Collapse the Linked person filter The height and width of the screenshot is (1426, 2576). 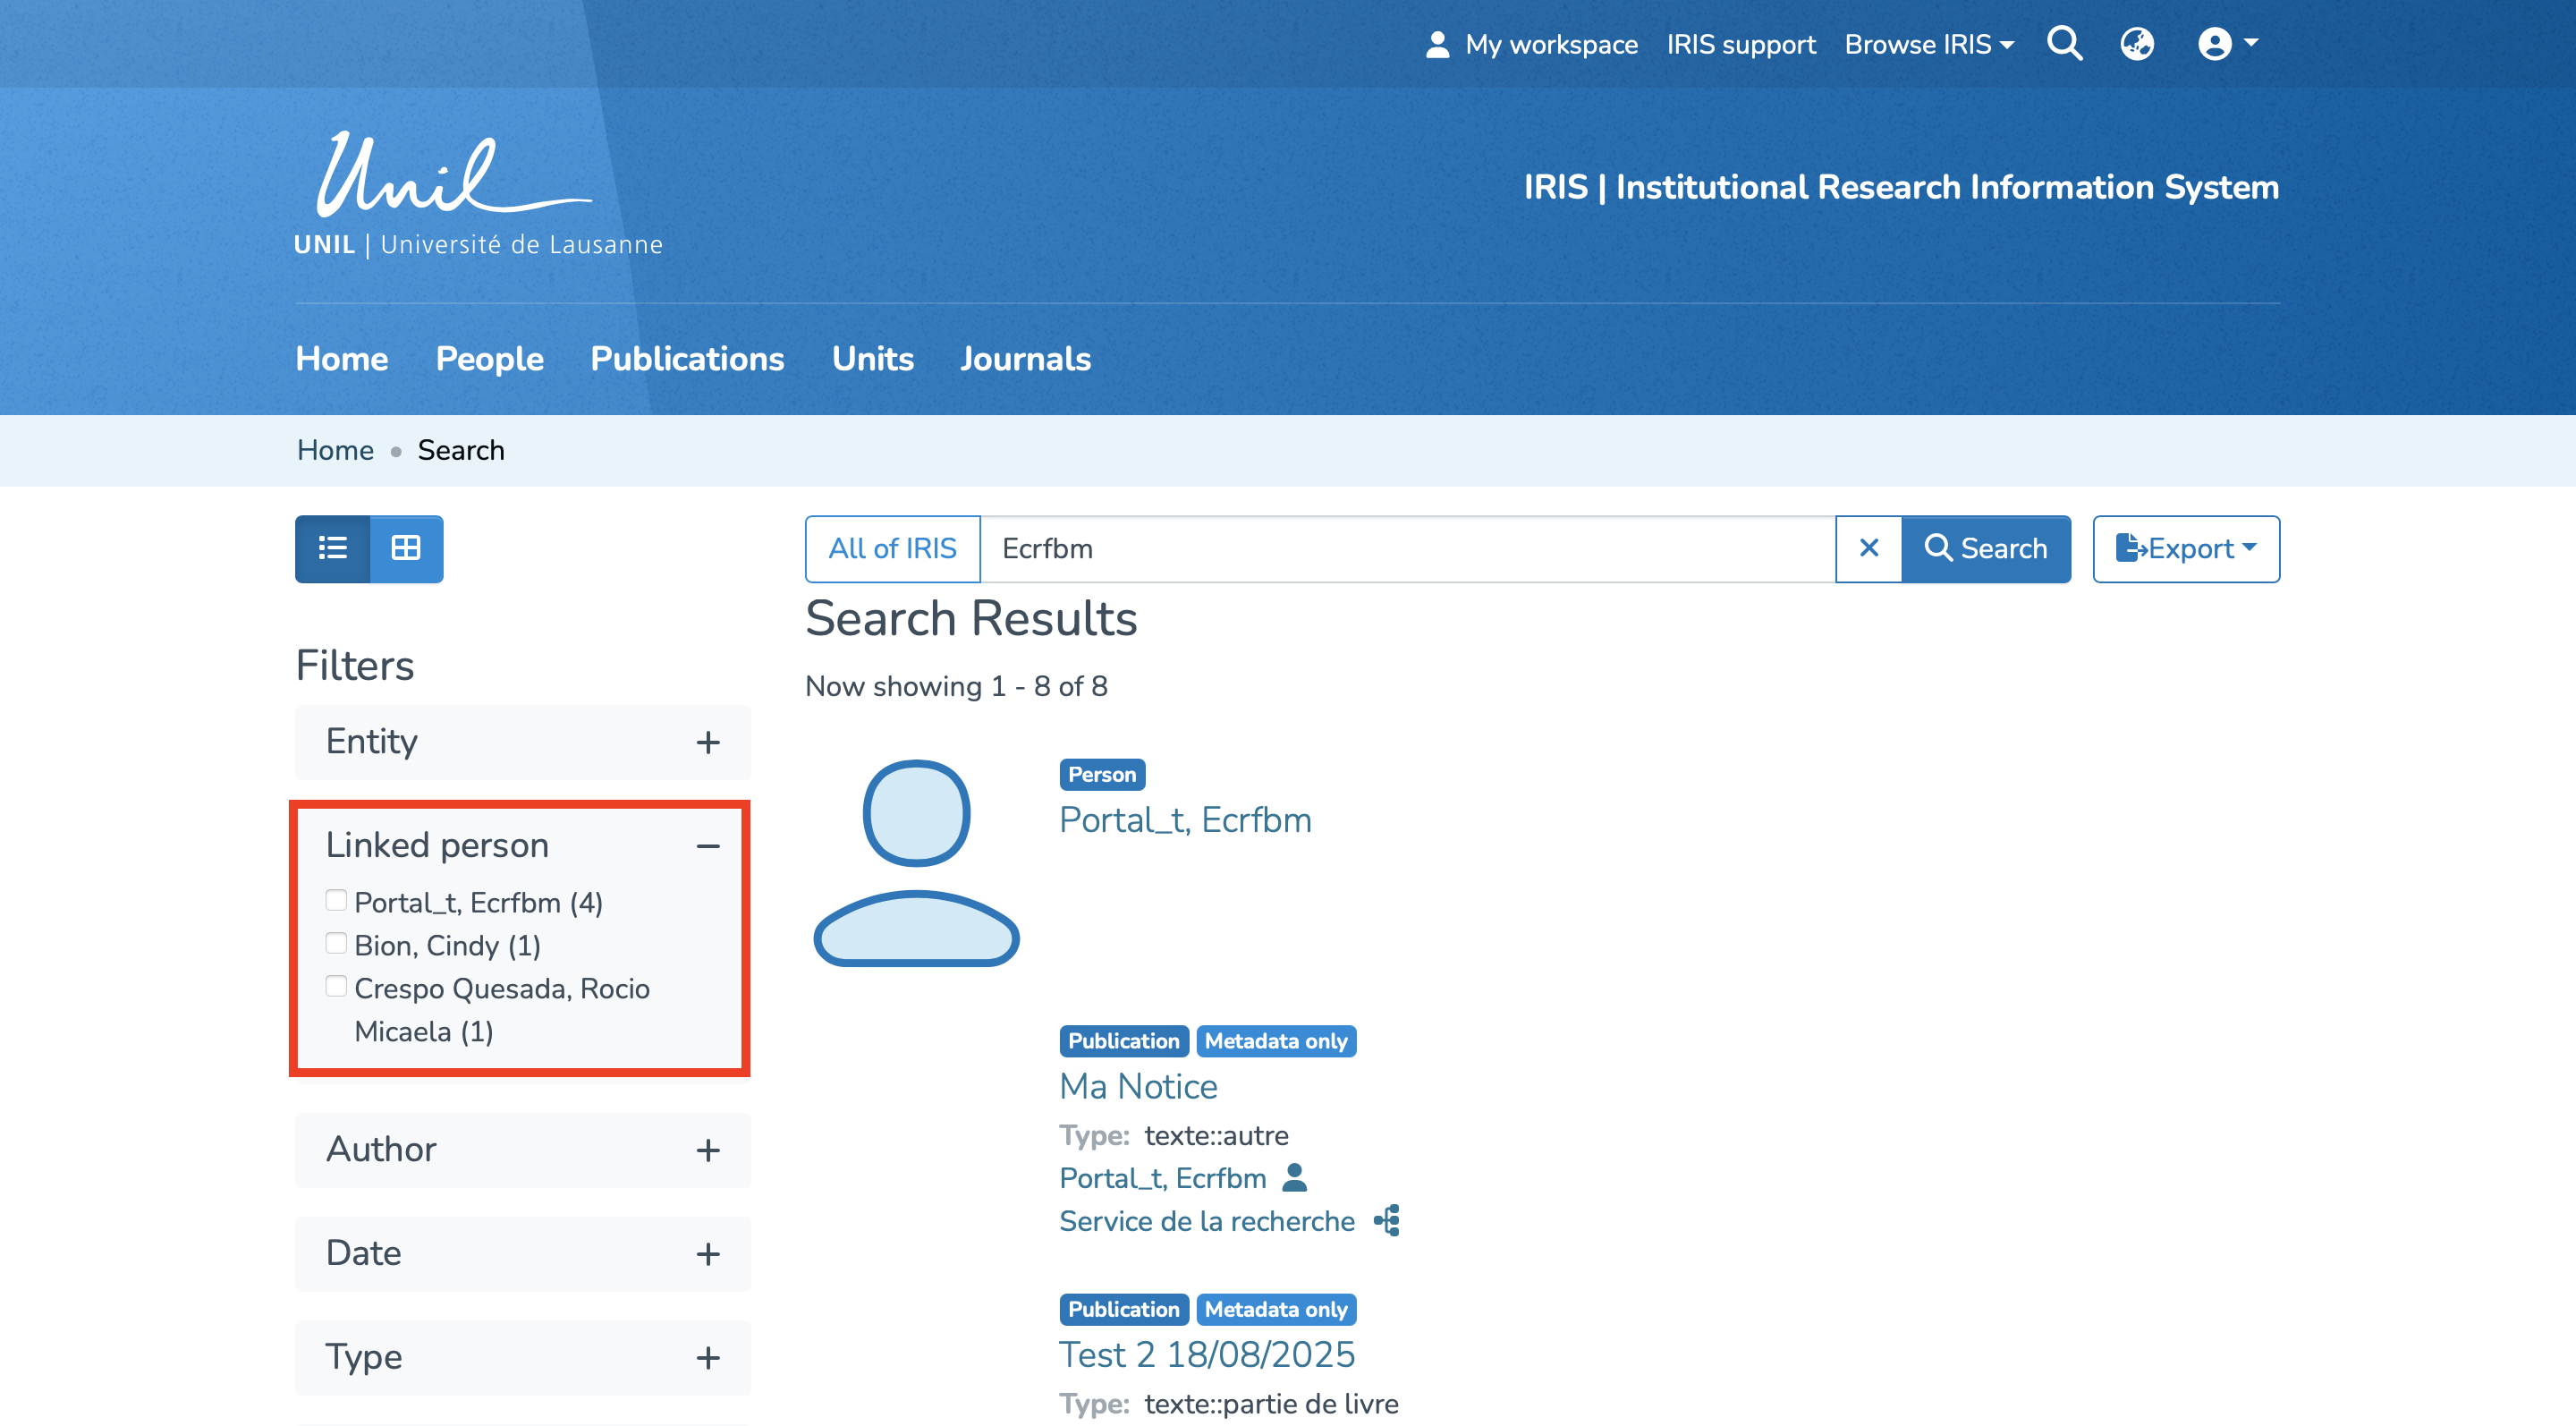click(707, 846)
